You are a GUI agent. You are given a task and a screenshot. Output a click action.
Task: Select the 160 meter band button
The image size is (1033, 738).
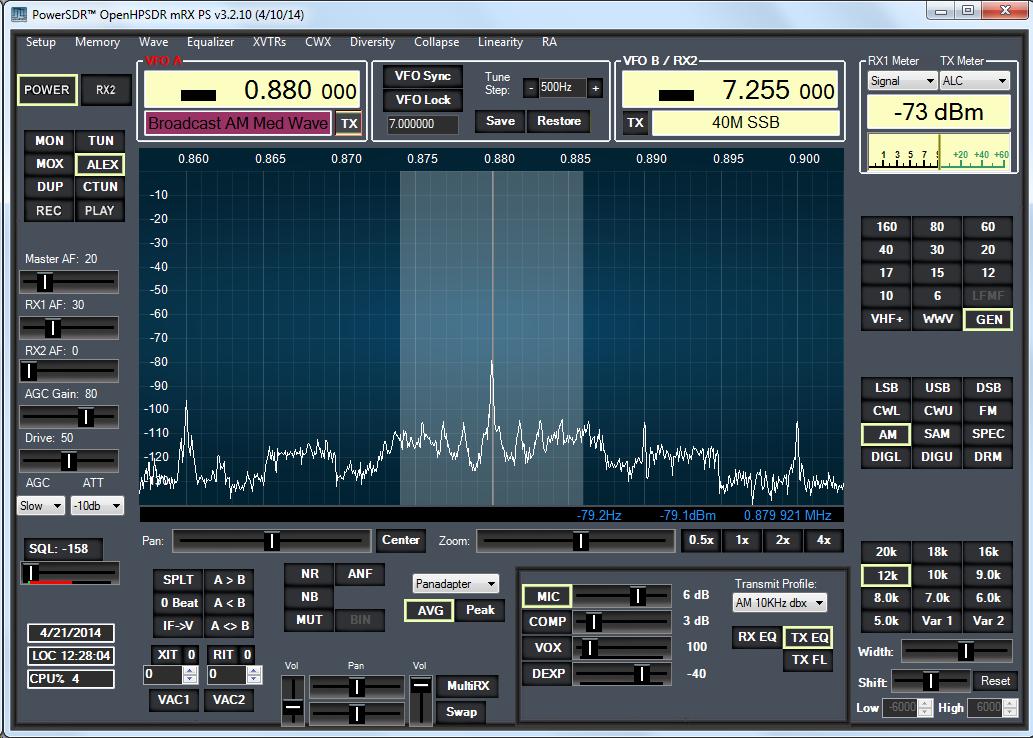(x=886, y=227)
